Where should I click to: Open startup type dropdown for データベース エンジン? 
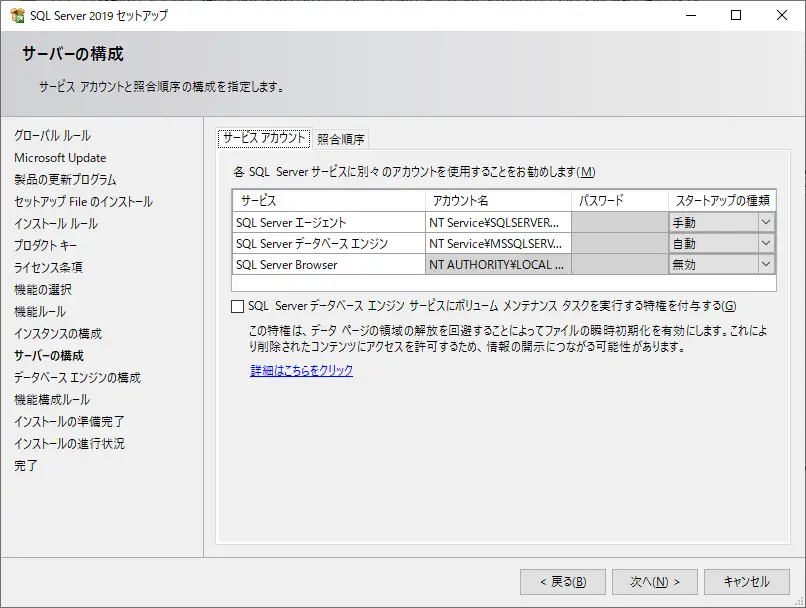765,243
